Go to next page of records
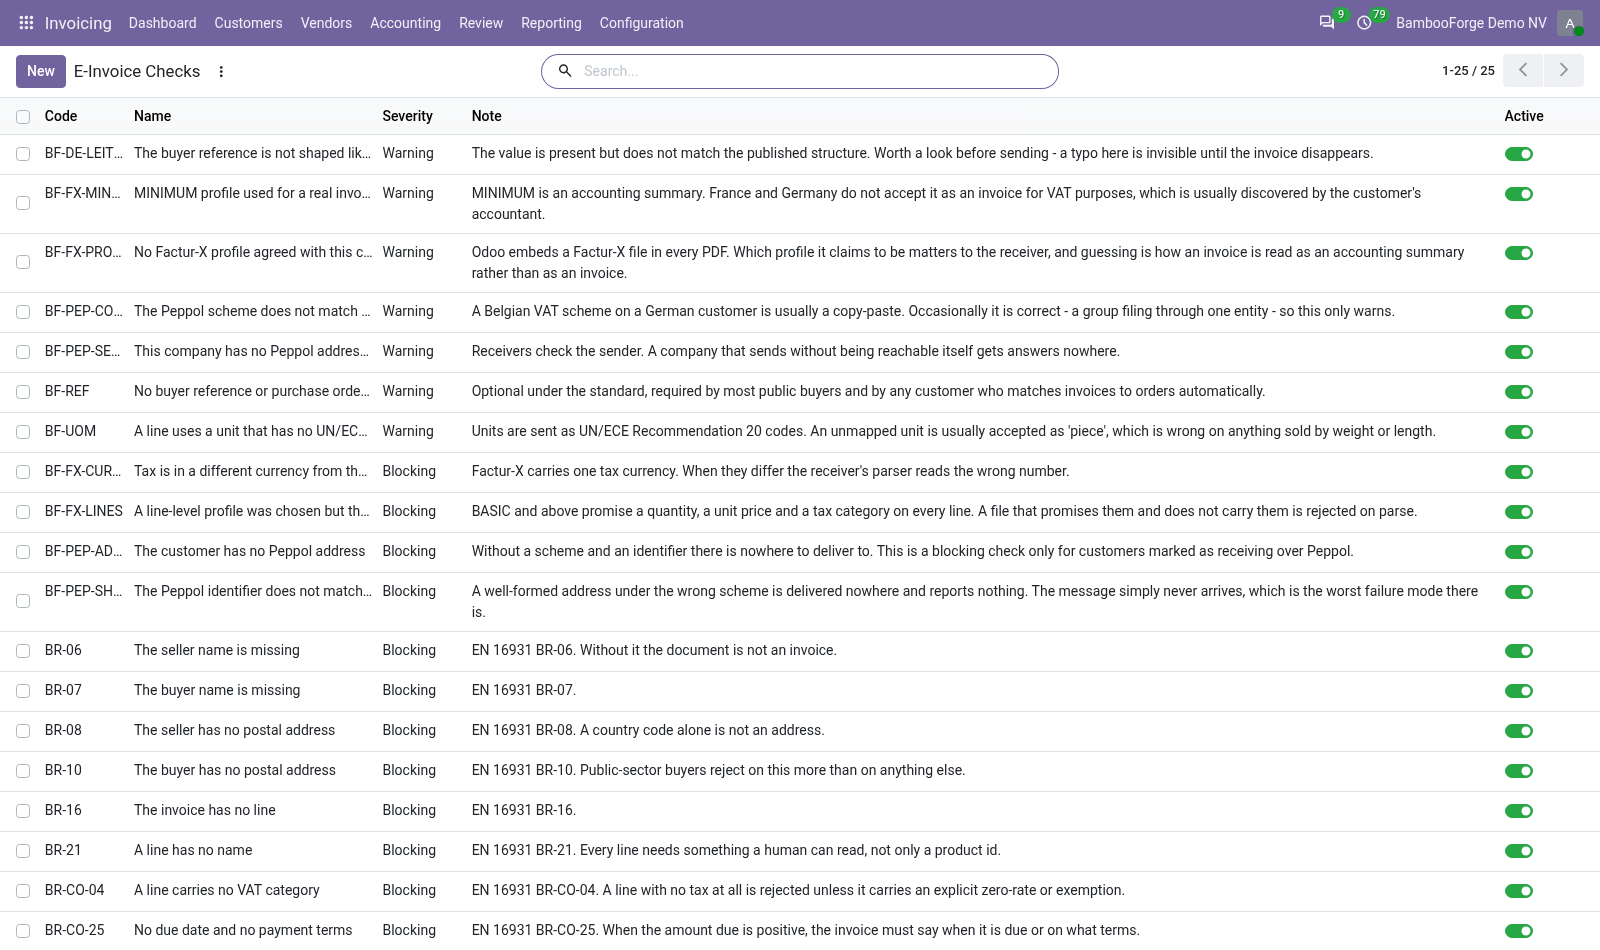 click(x=1564, y=70)
